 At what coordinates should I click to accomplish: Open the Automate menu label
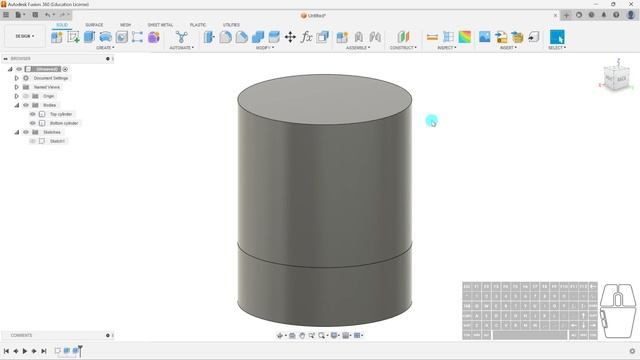pos(182,48)
